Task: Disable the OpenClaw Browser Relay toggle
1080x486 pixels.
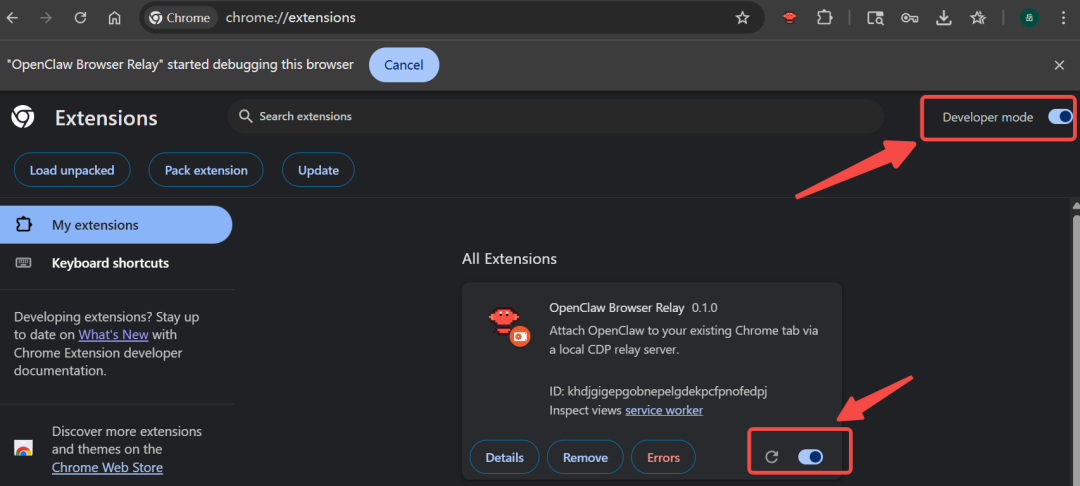Action: coord(811,456)
